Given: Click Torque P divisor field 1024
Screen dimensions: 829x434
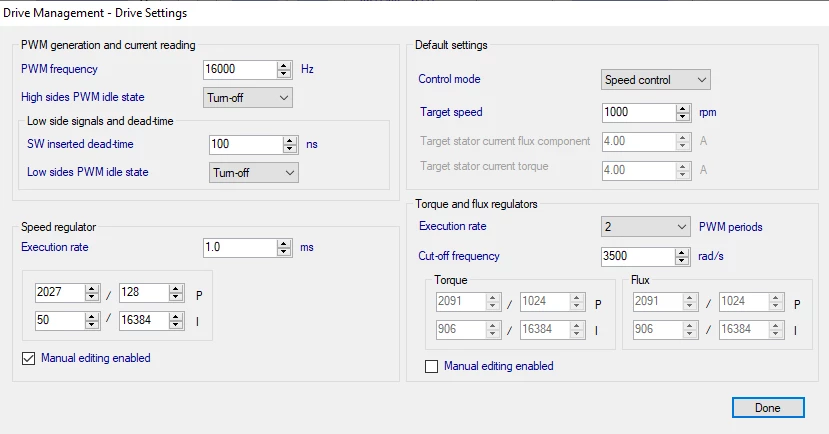Looking at the screenshot, I should coord(545,301).
